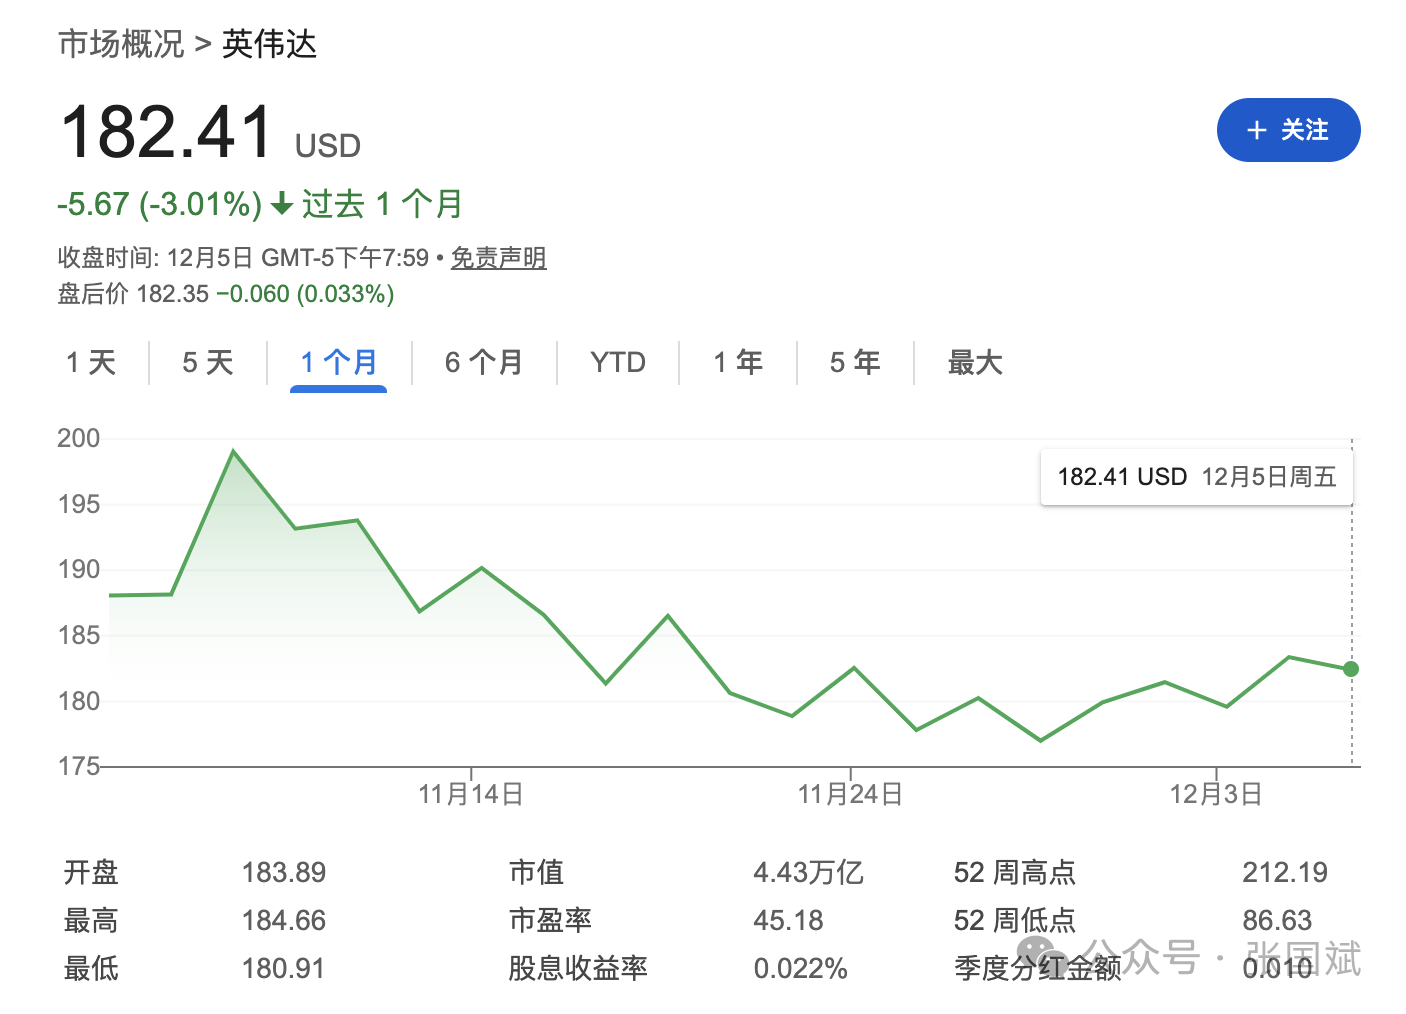This screenshot has width=1406, height=1014.
Task: Click the 11月24日 axis date label
Action: [x=850, y=795]
